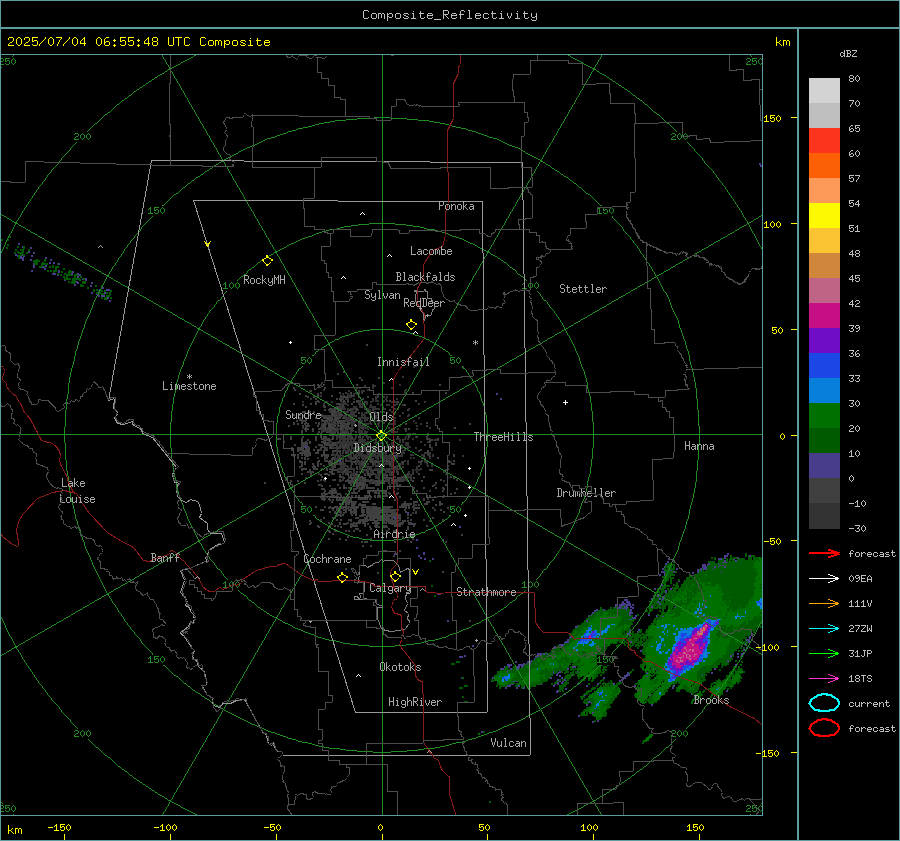Click the Didsbury map label
This screenshot has width=900, height=841.
tap(377, 448)
